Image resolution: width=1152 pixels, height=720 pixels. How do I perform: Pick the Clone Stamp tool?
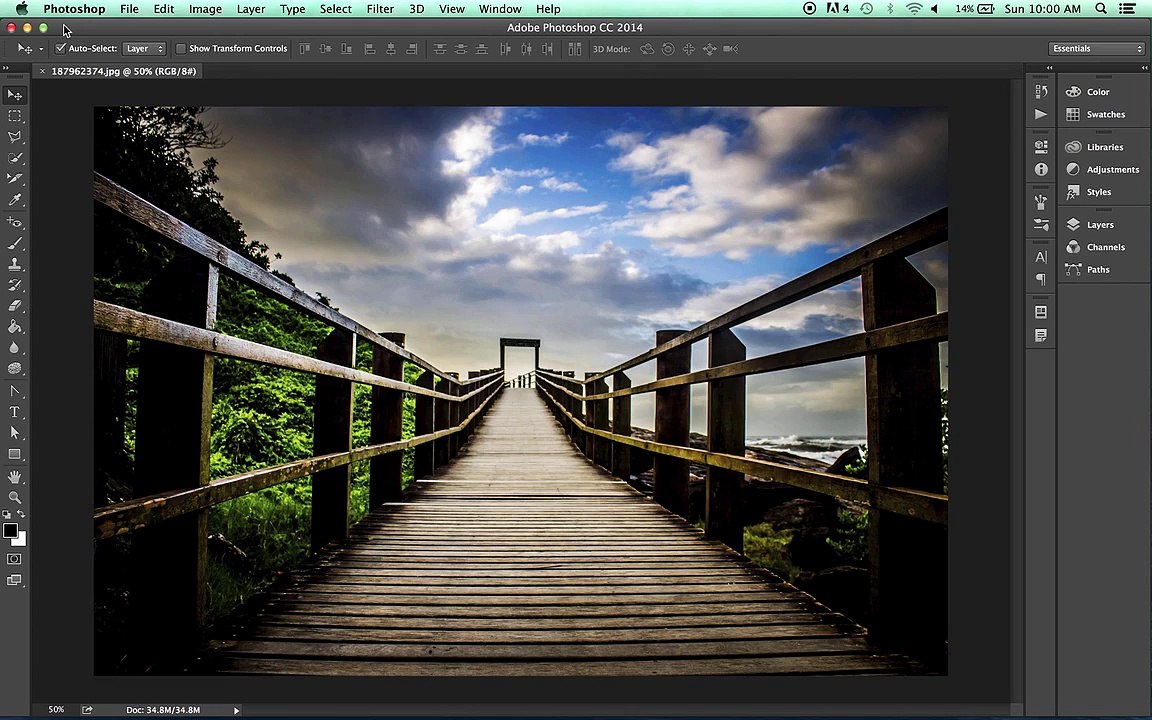[15, 264]
